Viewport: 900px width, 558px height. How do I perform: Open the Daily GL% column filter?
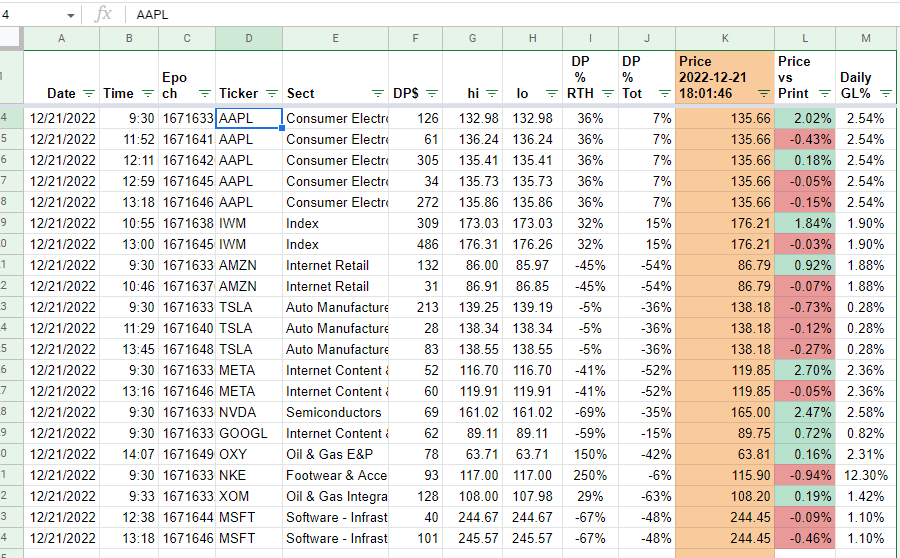(886, 94)
